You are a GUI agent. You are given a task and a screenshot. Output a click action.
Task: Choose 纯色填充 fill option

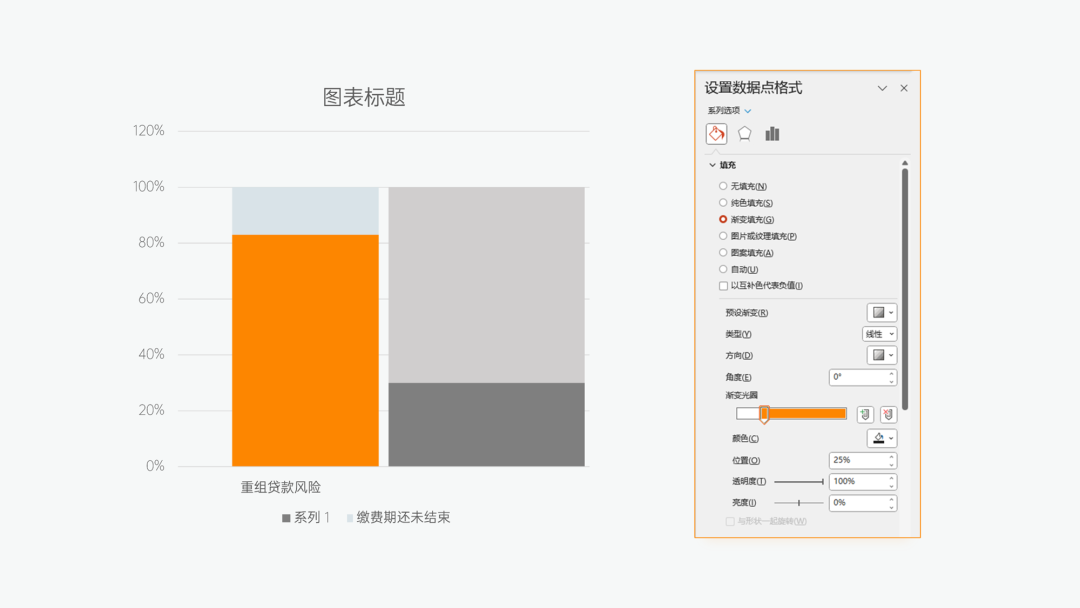[x=722, y=203]
